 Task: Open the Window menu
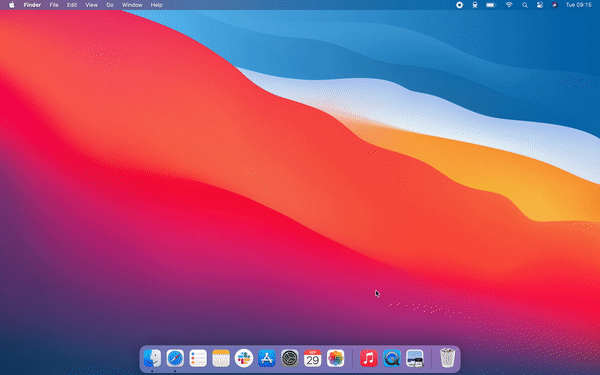pyautogui.click(x=132, y=5)
